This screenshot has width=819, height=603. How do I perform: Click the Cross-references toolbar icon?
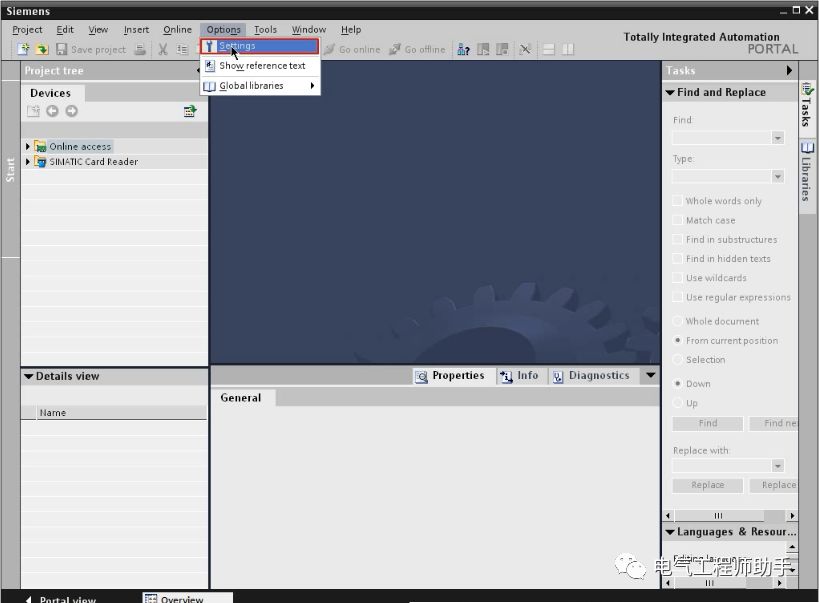[525, 50]
